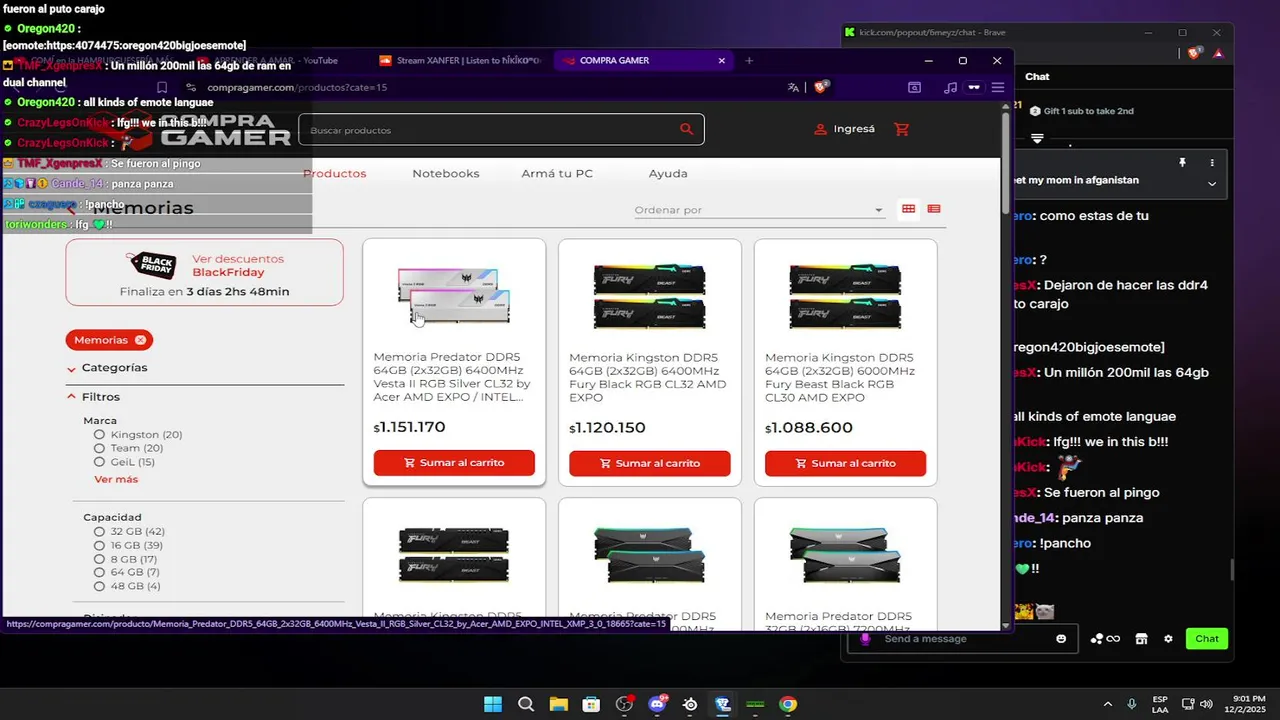Image resolution: width=1280 pixels, height=720 pixels.
Task: Add Kingston Fury Beast CL30 6000MHz to cart
Action: pyautogui.click(x=845, y=463)
